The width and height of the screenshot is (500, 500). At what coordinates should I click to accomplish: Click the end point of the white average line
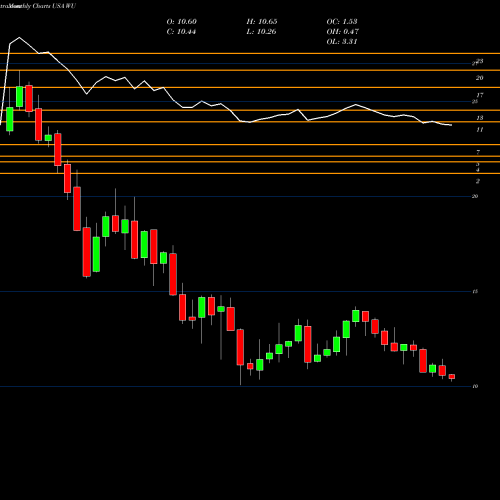(x=451, y=125)
